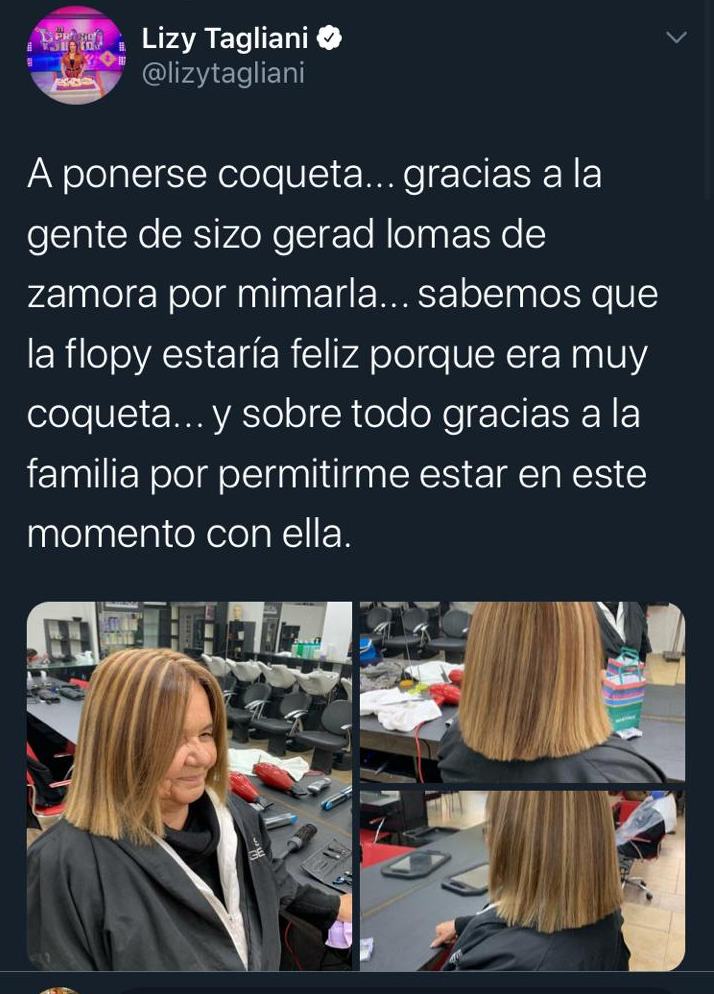Select the text 'sizo gerad lomas de'
714x994 pixels.
[x=369, y=234]
